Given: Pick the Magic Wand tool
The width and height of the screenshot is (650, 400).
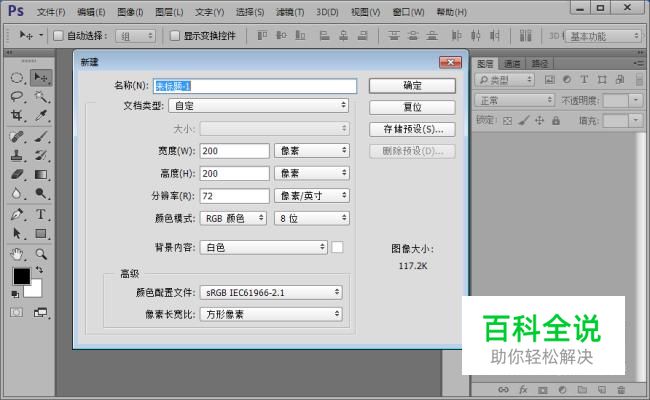Looking at the screenshot, I should tap(42, 96).
